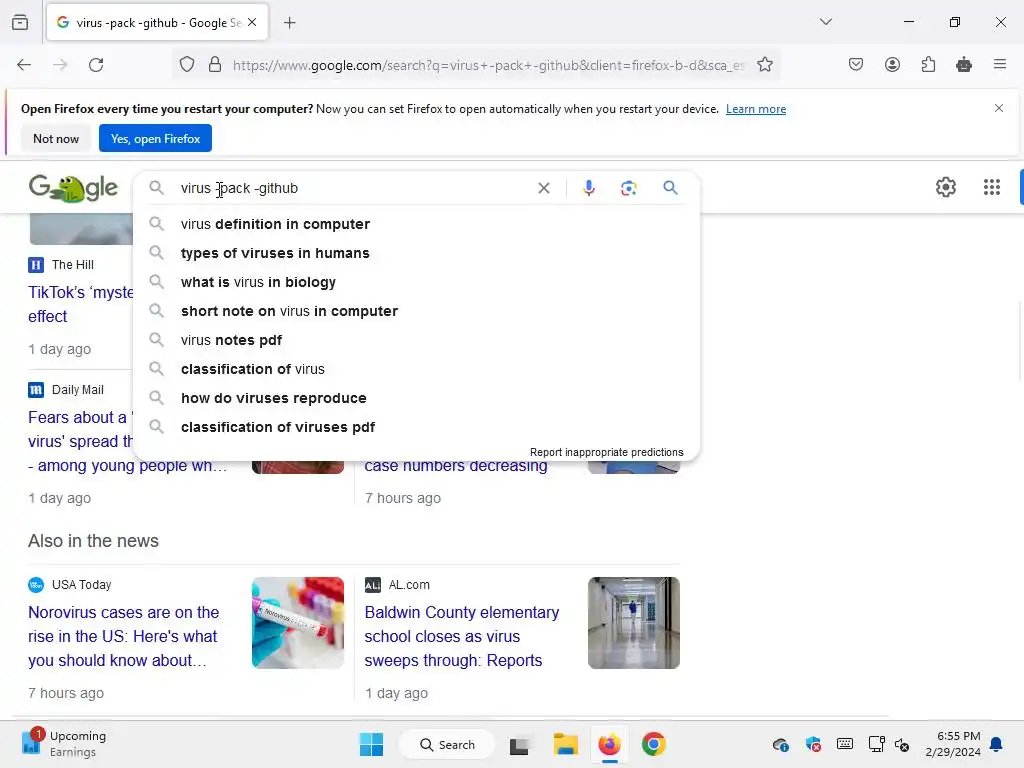1024x768 pixels.
Task: Select suggestion how do viruses reproduce
Action: click(x=417, y=398)
